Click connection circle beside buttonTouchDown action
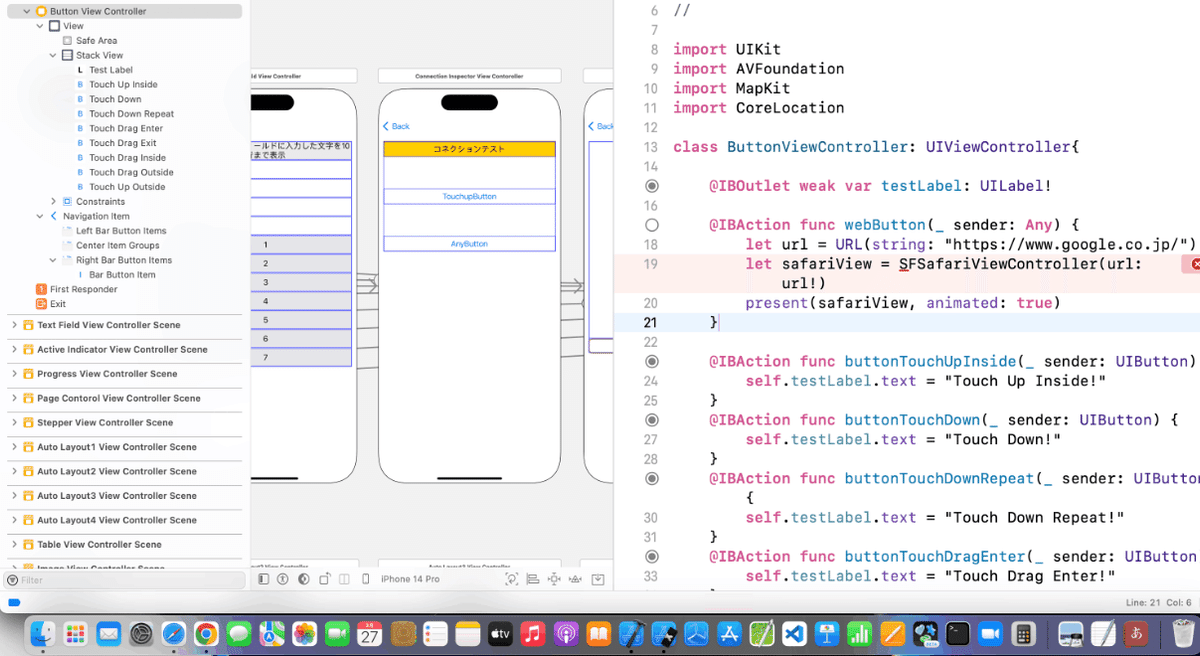 tap(652, 420)
